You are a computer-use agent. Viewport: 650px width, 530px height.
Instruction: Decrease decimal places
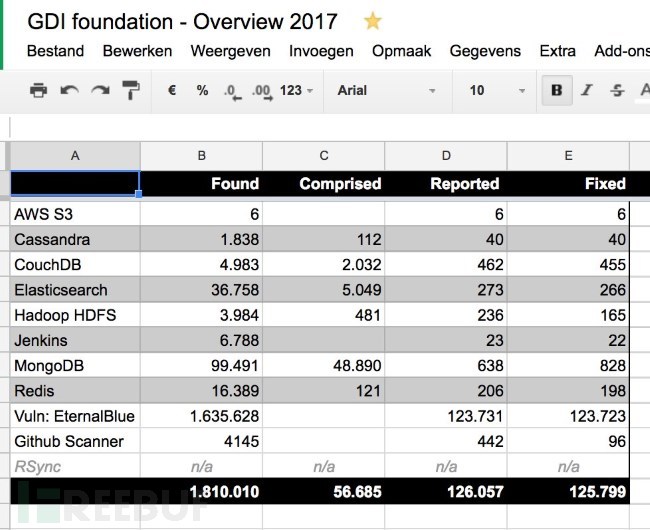click(x=232, y=91)
